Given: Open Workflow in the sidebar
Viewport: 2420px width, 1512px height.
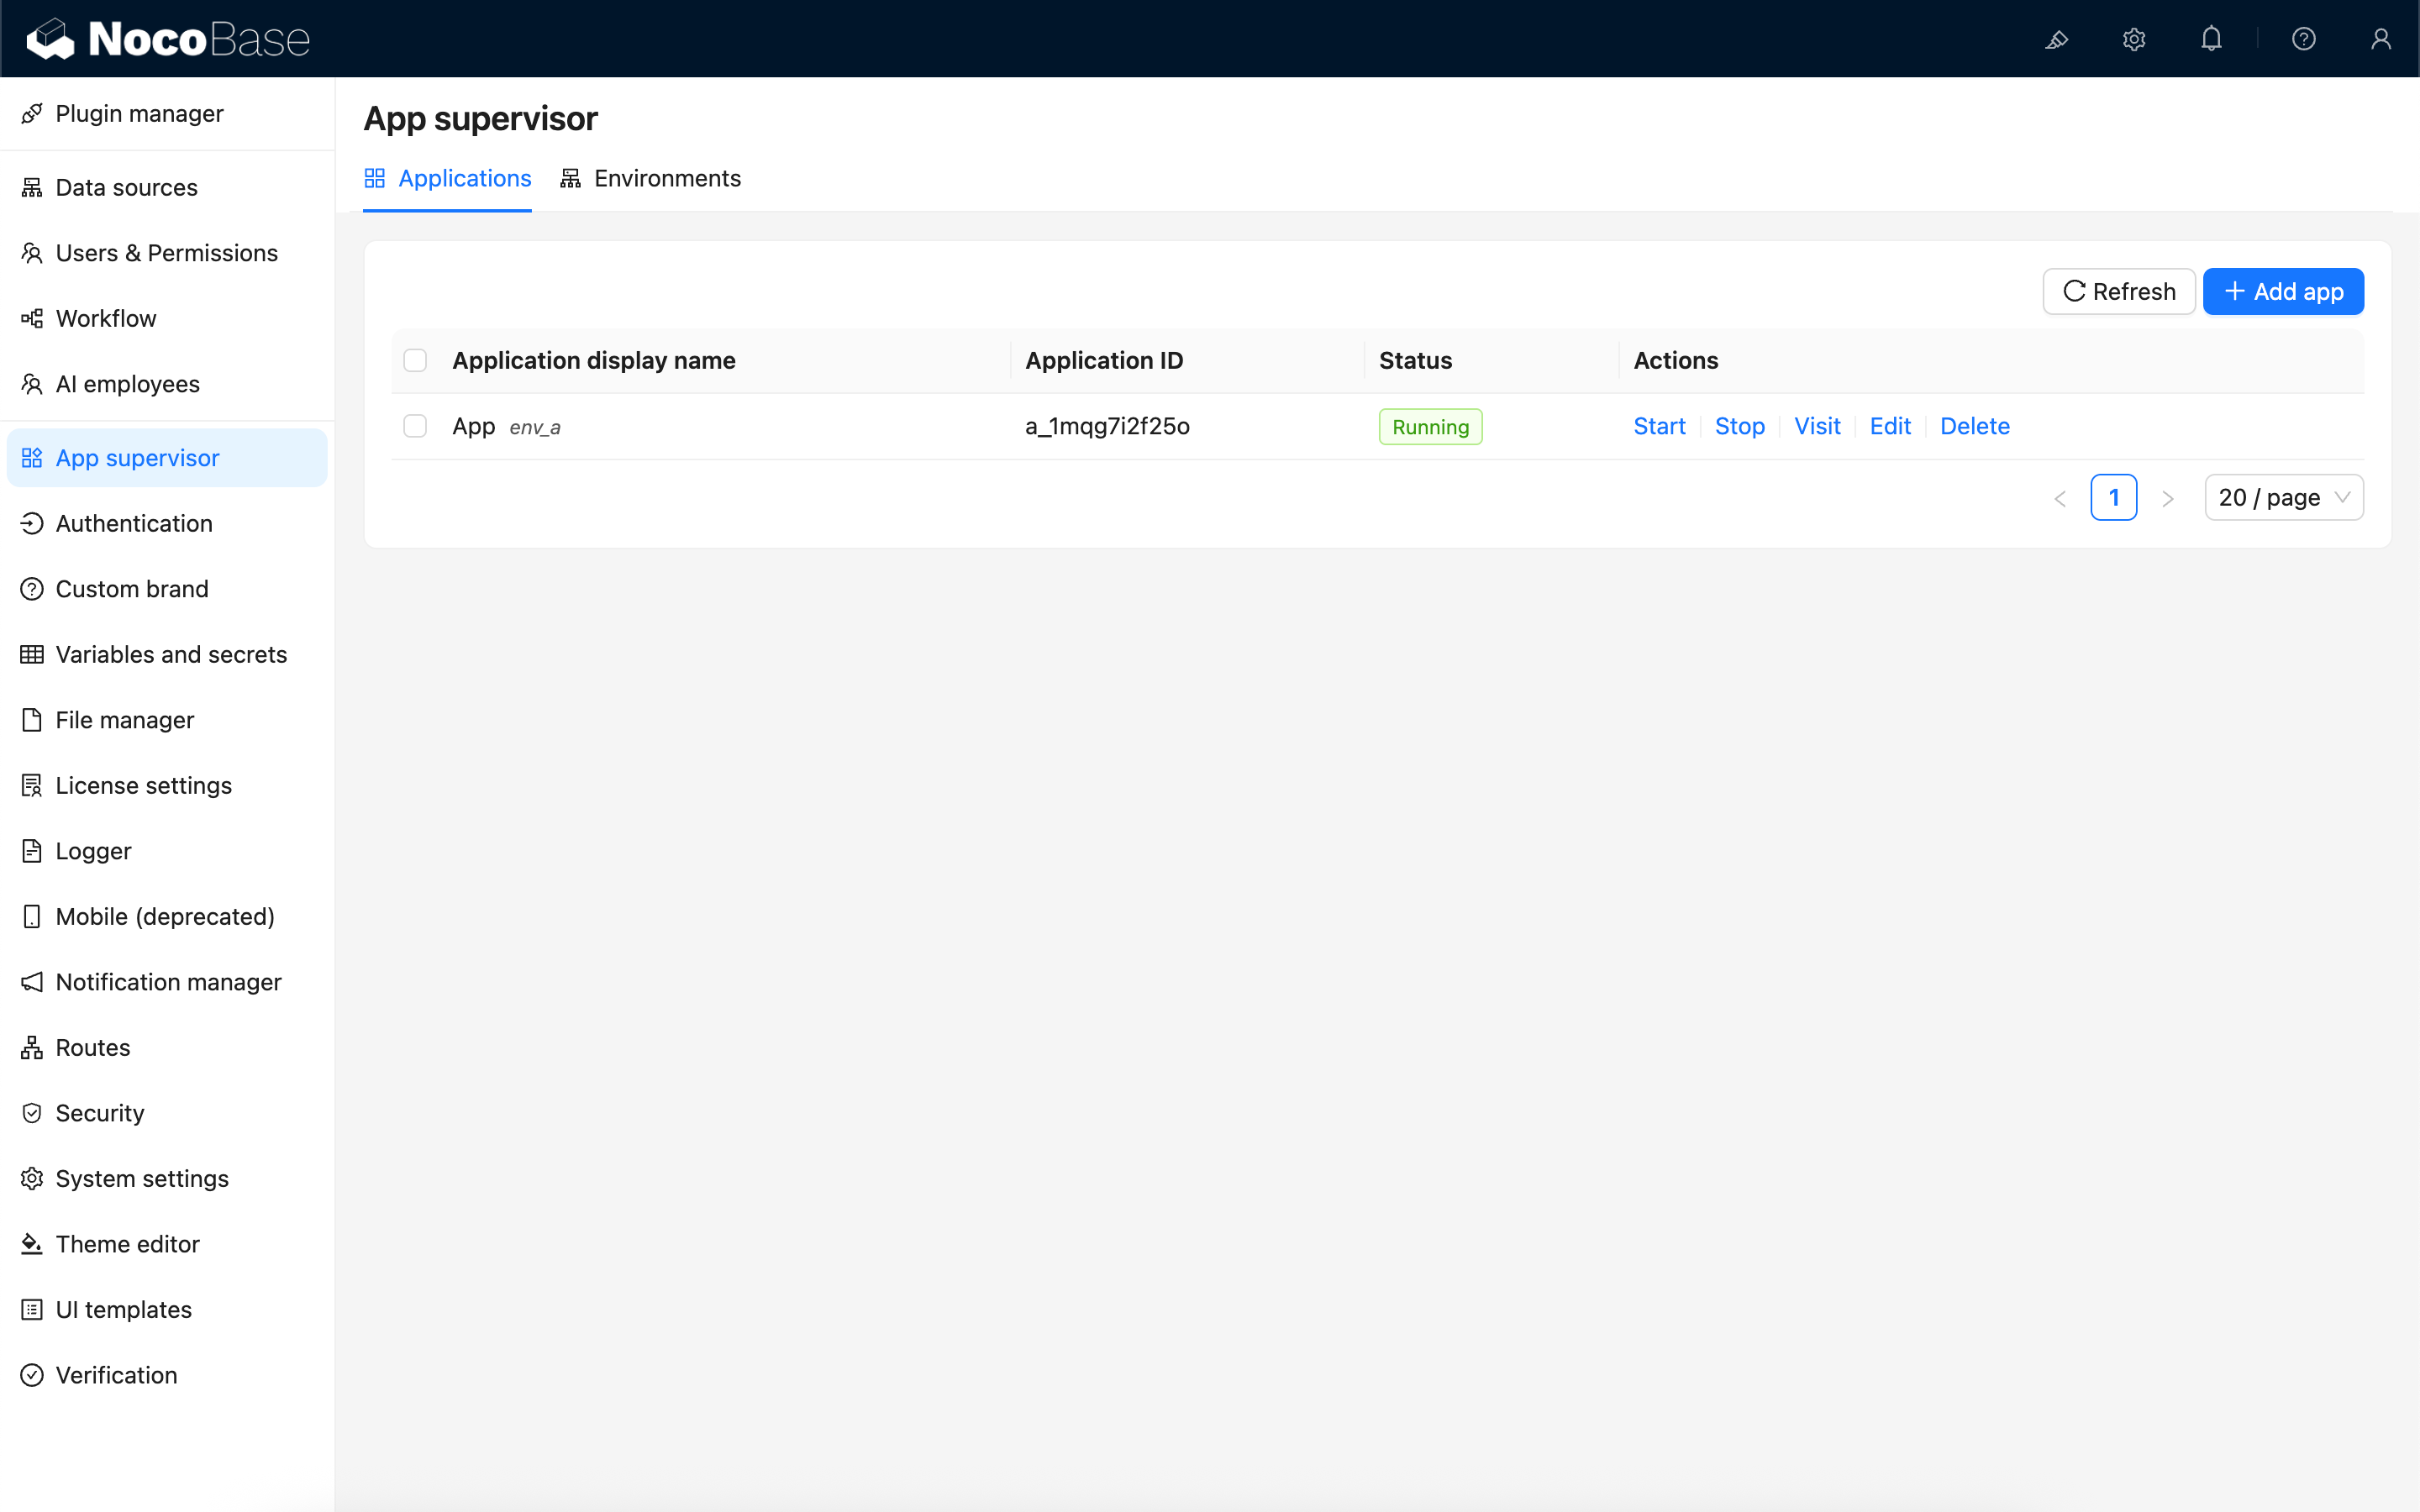Looking at the screenshot, I should (106, 318).
